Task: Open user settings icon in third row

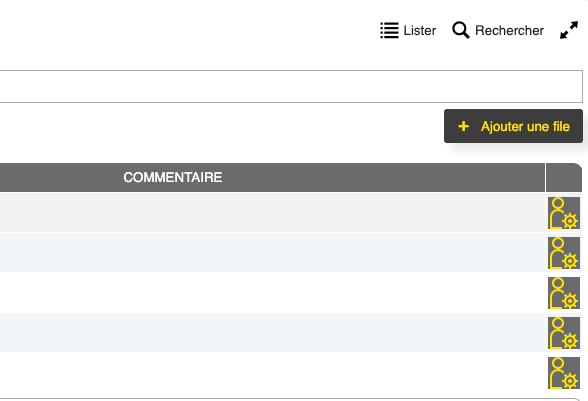Action: [x=564, y=293]
